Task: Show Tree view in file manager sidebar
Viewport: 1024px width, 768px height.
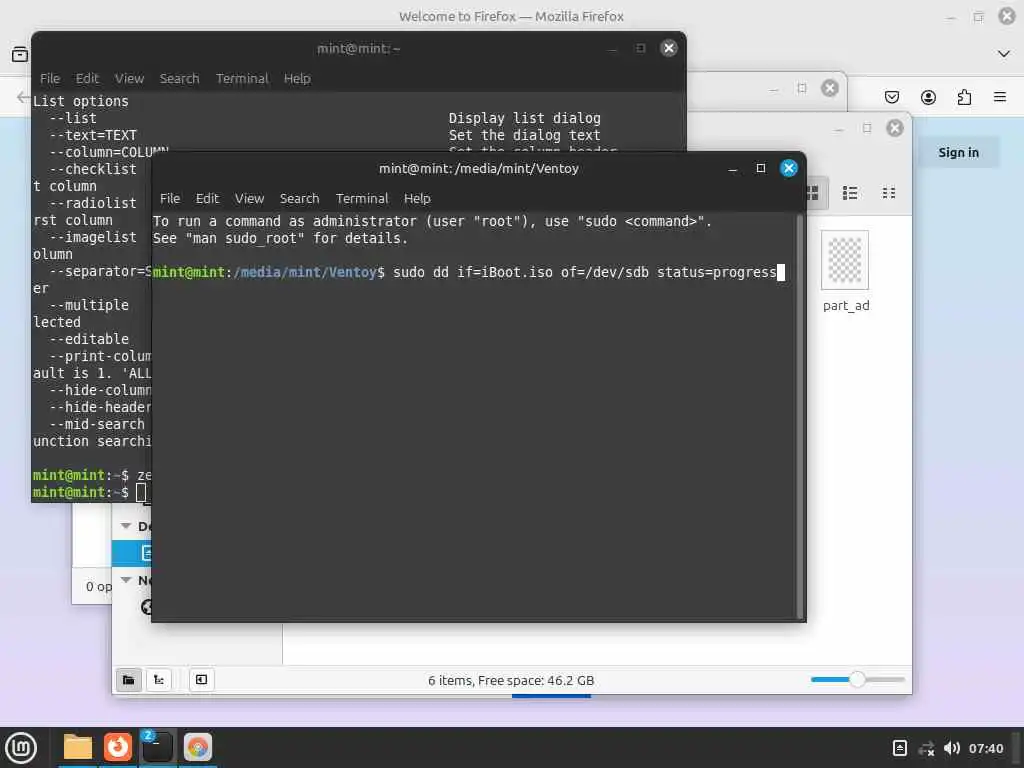Action: [x=159, y=680]
